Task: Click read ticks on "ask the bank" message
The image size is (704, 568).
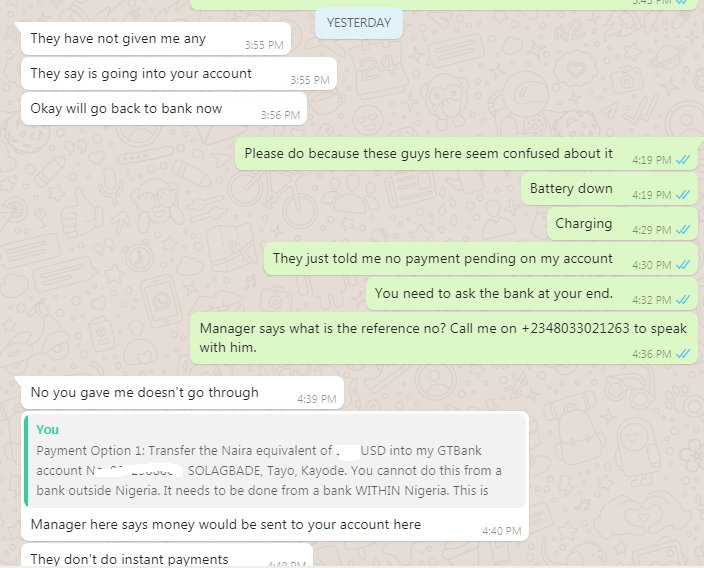Action: coord(683,300)
